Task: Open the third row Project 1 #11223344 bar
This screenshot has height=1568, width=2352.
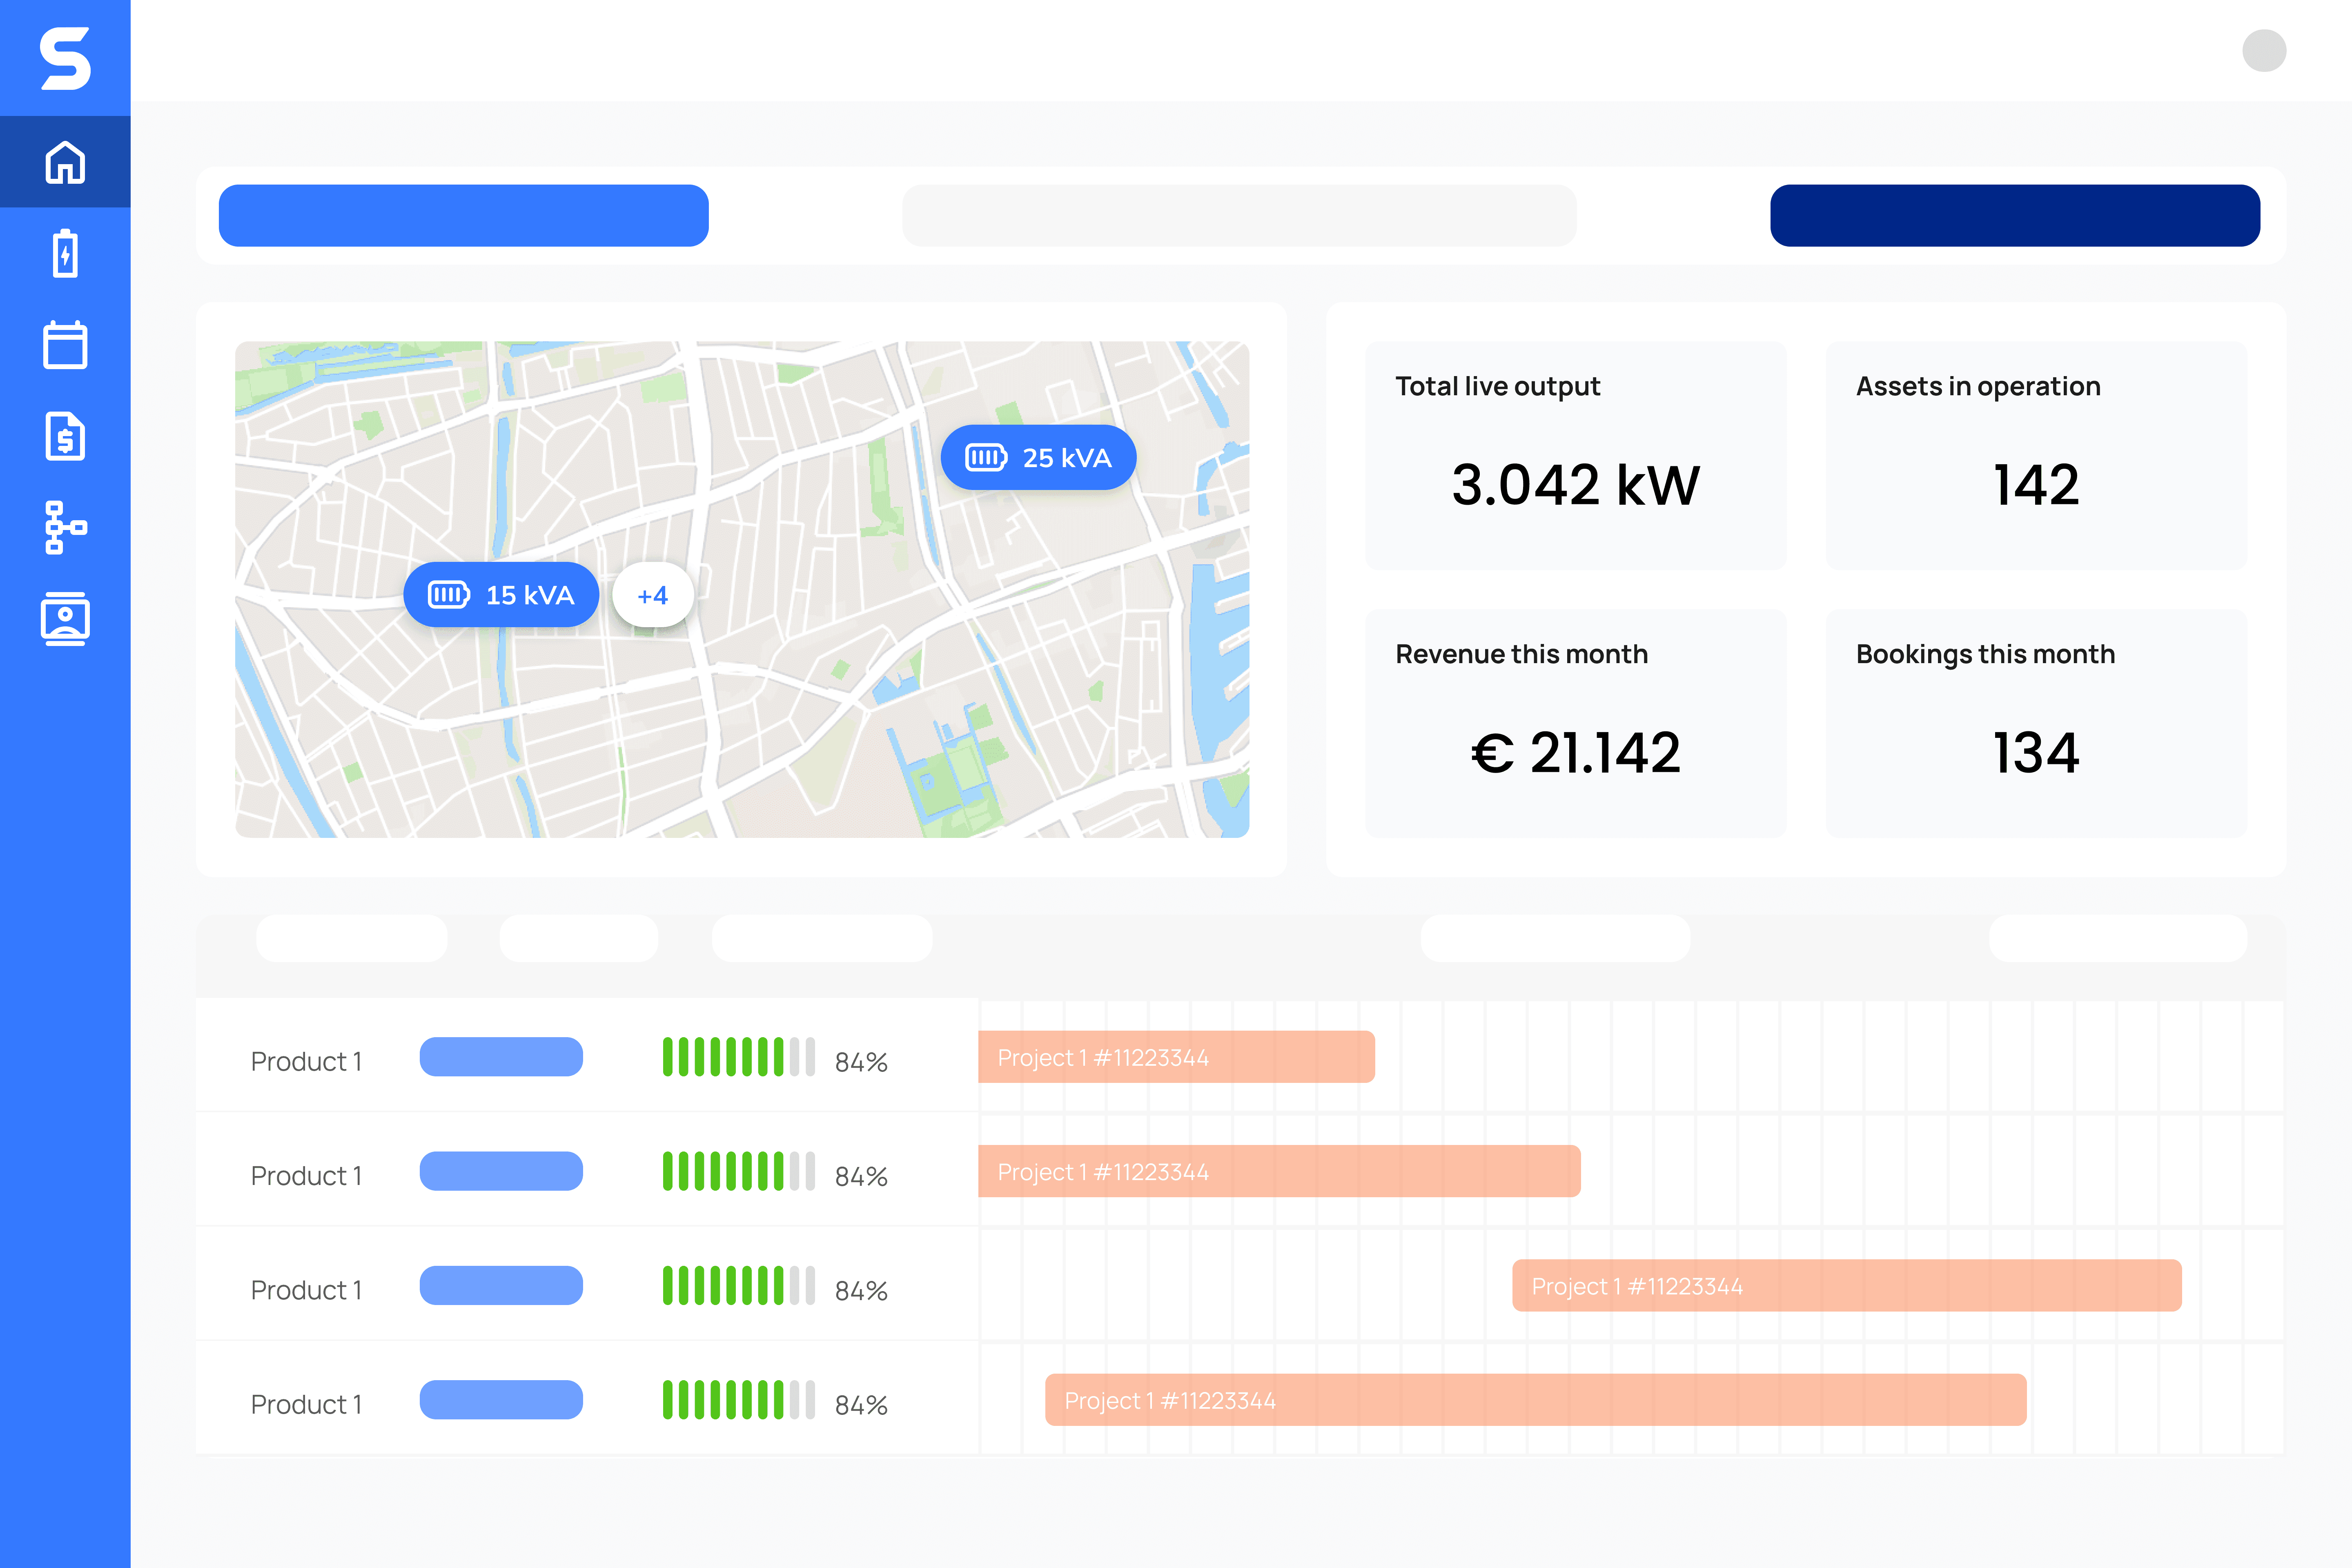Action: (x=1847, y=1286)
